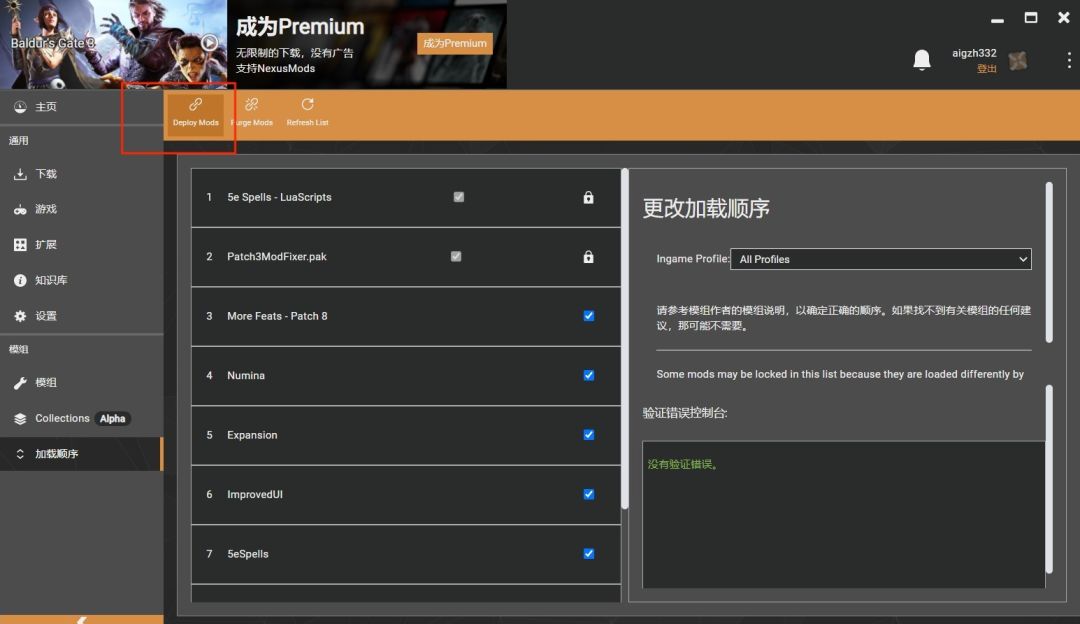Viewport: 1080px width, 624px height.
Task: Open the 下载 (Downloads) sidebar page
Action: 46,174
